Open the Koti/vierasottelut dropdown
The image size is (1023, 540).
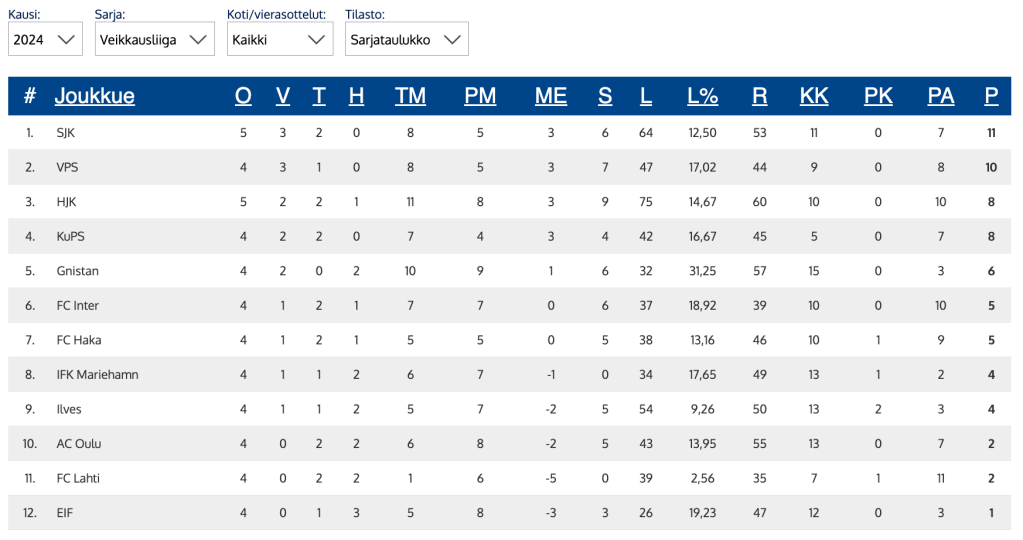(279, 39)
